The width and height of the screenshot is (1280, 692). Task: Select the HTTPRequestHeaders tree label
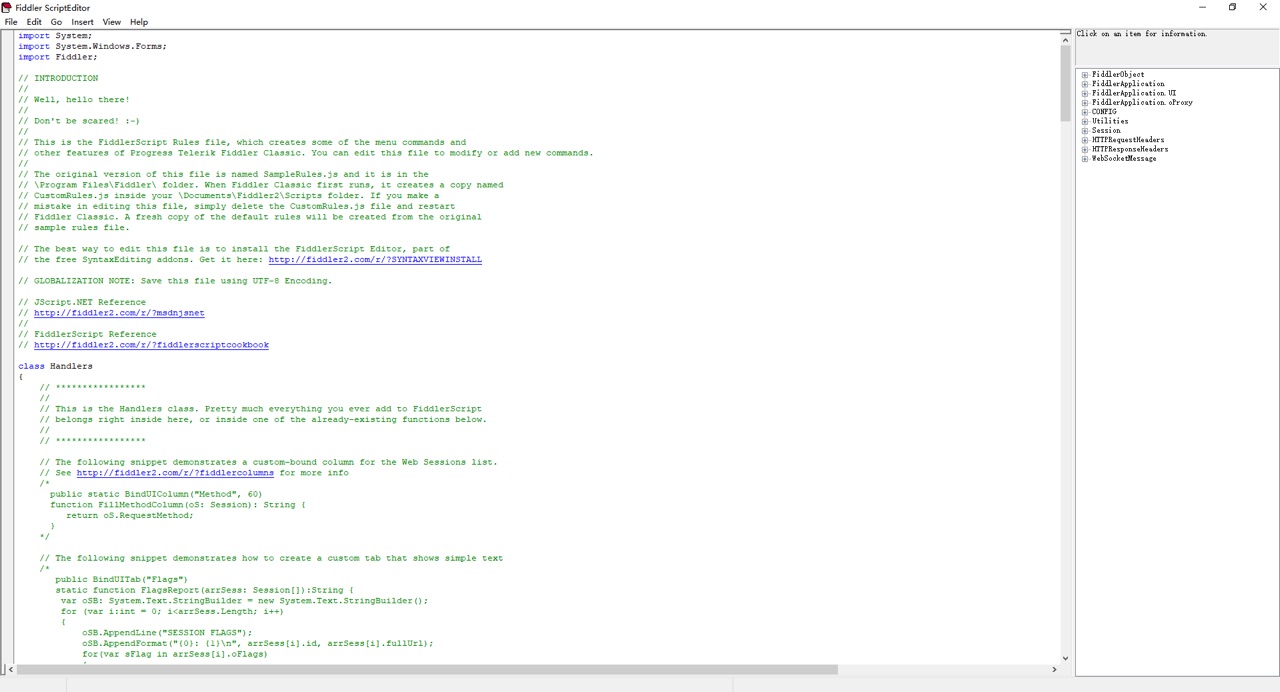pyautogui.click(x=1128, y=140)
